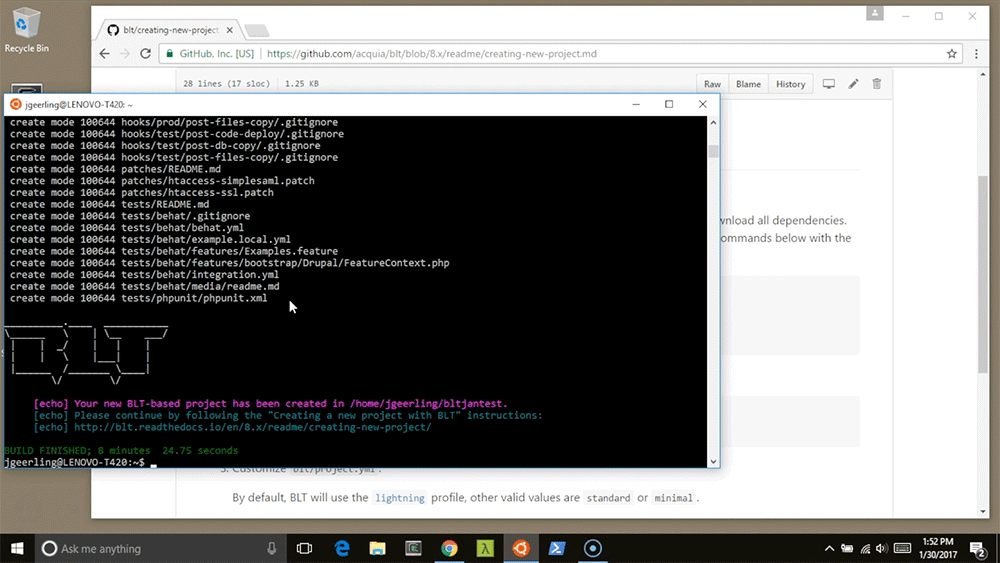Viewport: 1000px width, 563px height.
Task: Close the blt/creating-new-project tab
Action: pyautogui.click(x=230, y=30)
